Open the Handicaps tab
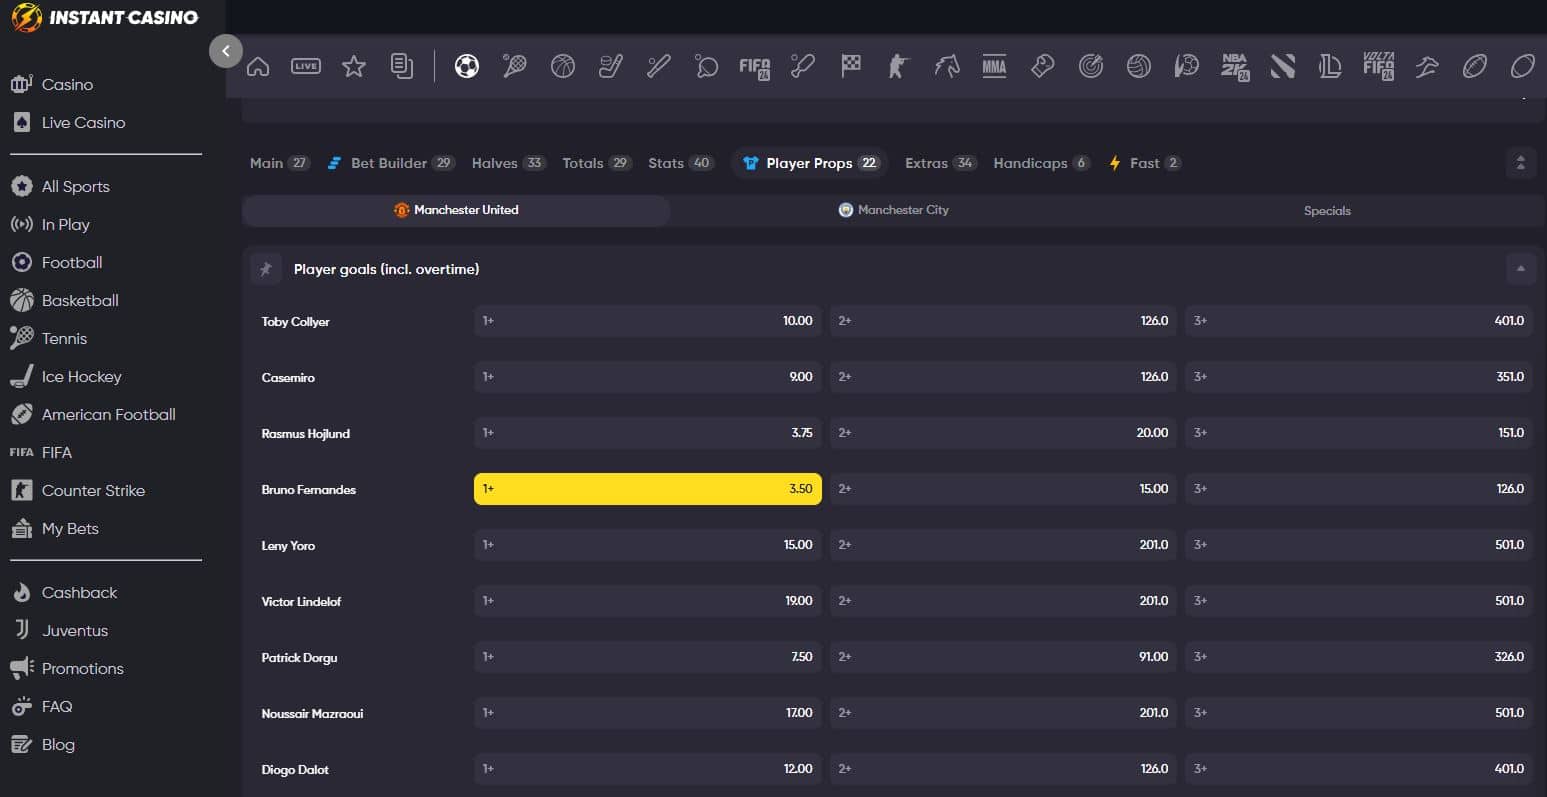Screen dimensions: 1547x797 pyautogui.click(x=1041, y=163)
